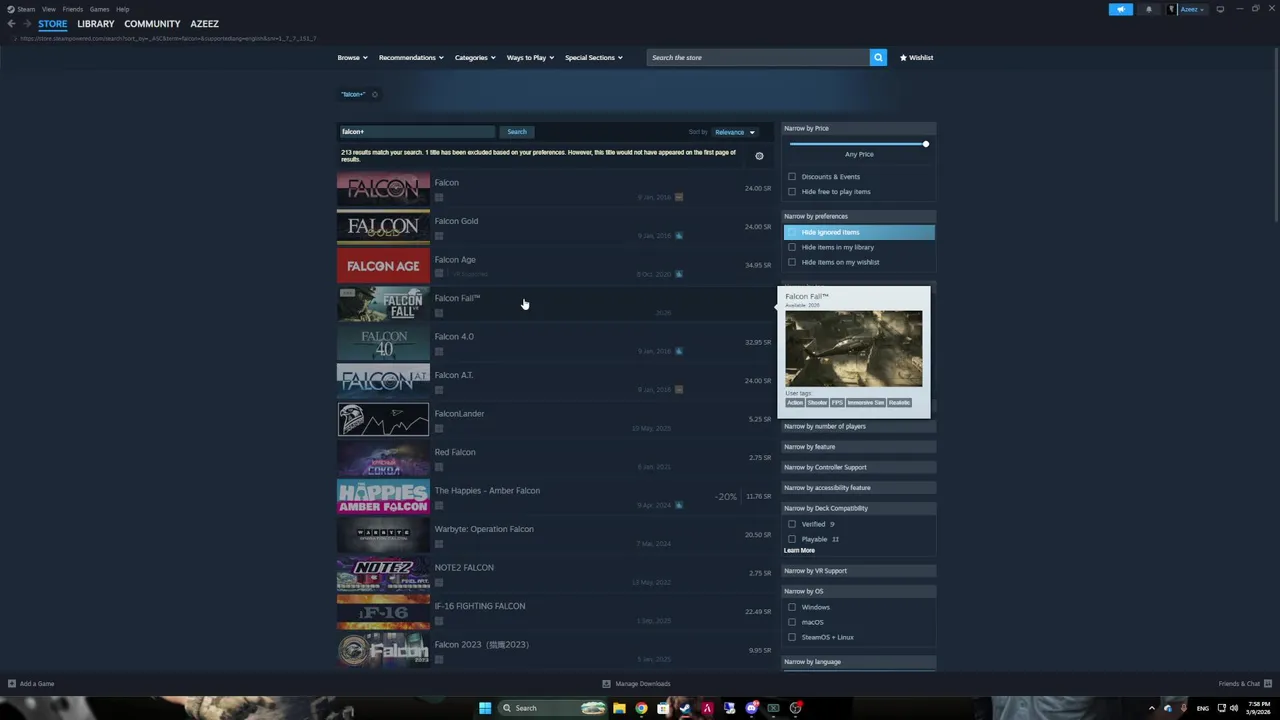Check Hide items on my wishlist
Image resolution: width=1280 pixels, height=720 pixels.
pos(792,262)
